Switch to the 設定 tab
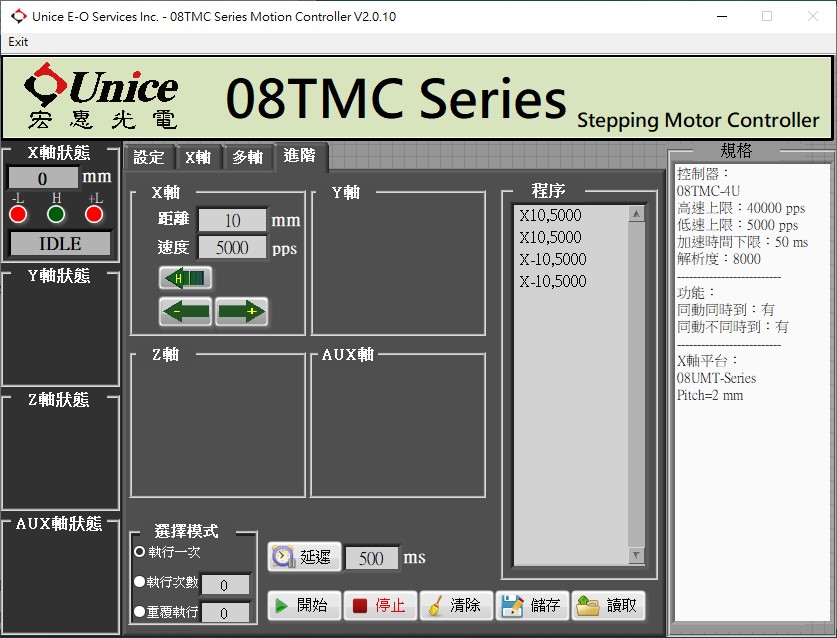The height and width of the screenshot is (638, 837). tap(149, 157)
